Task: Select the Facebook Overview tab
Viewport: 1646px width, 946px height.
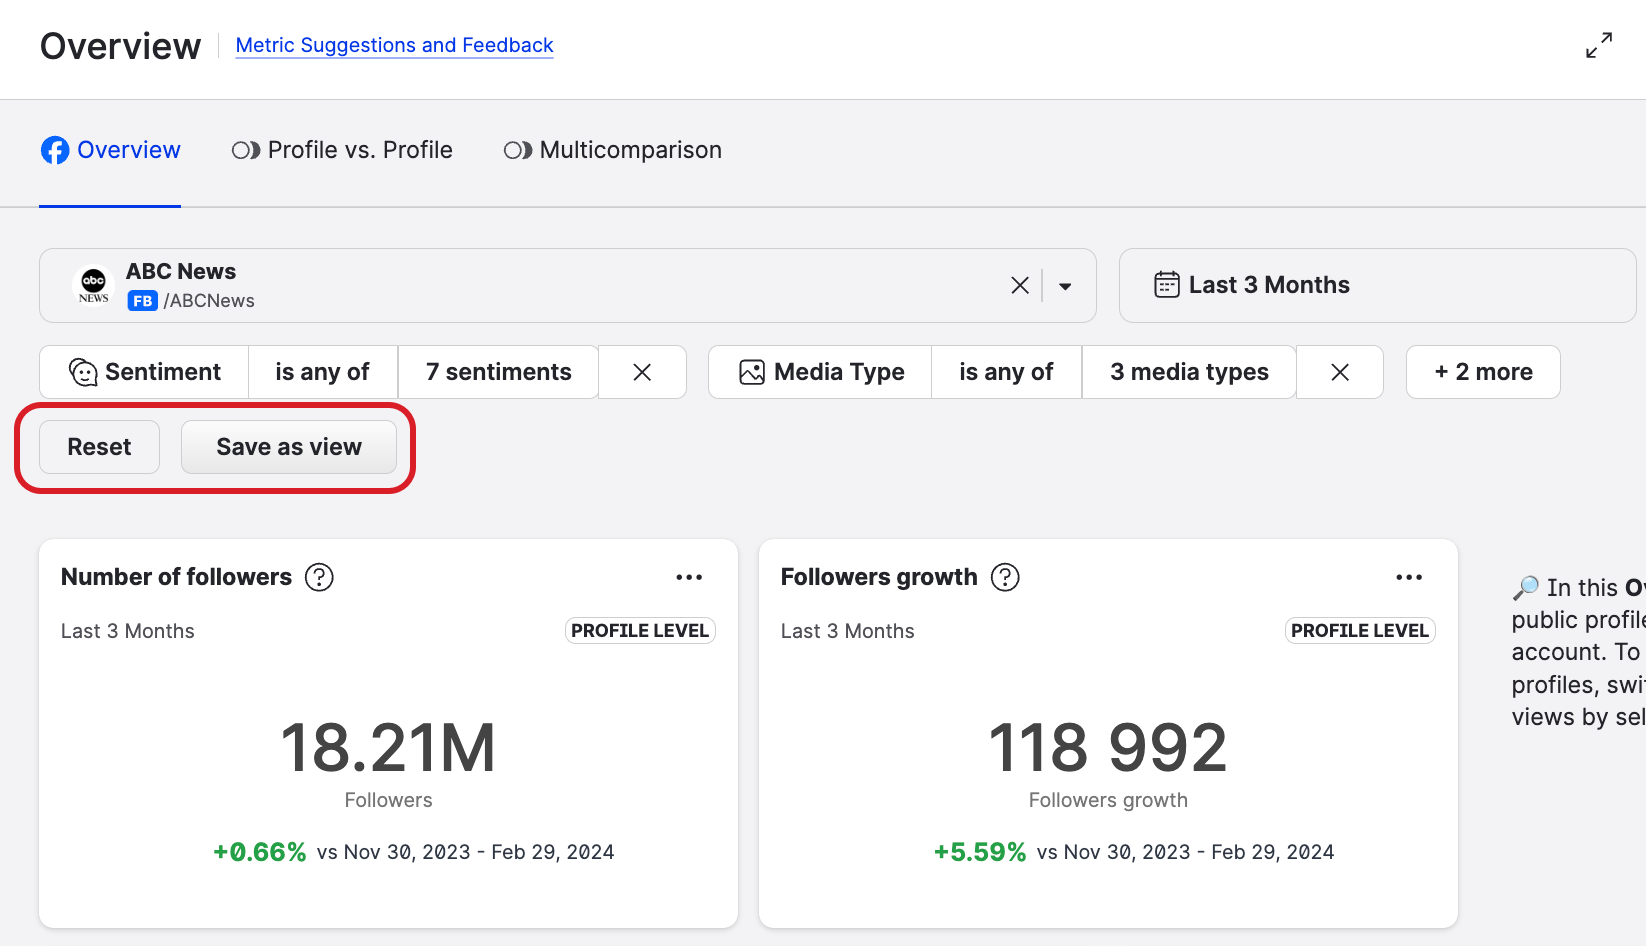Action: [x=111, y=150]
